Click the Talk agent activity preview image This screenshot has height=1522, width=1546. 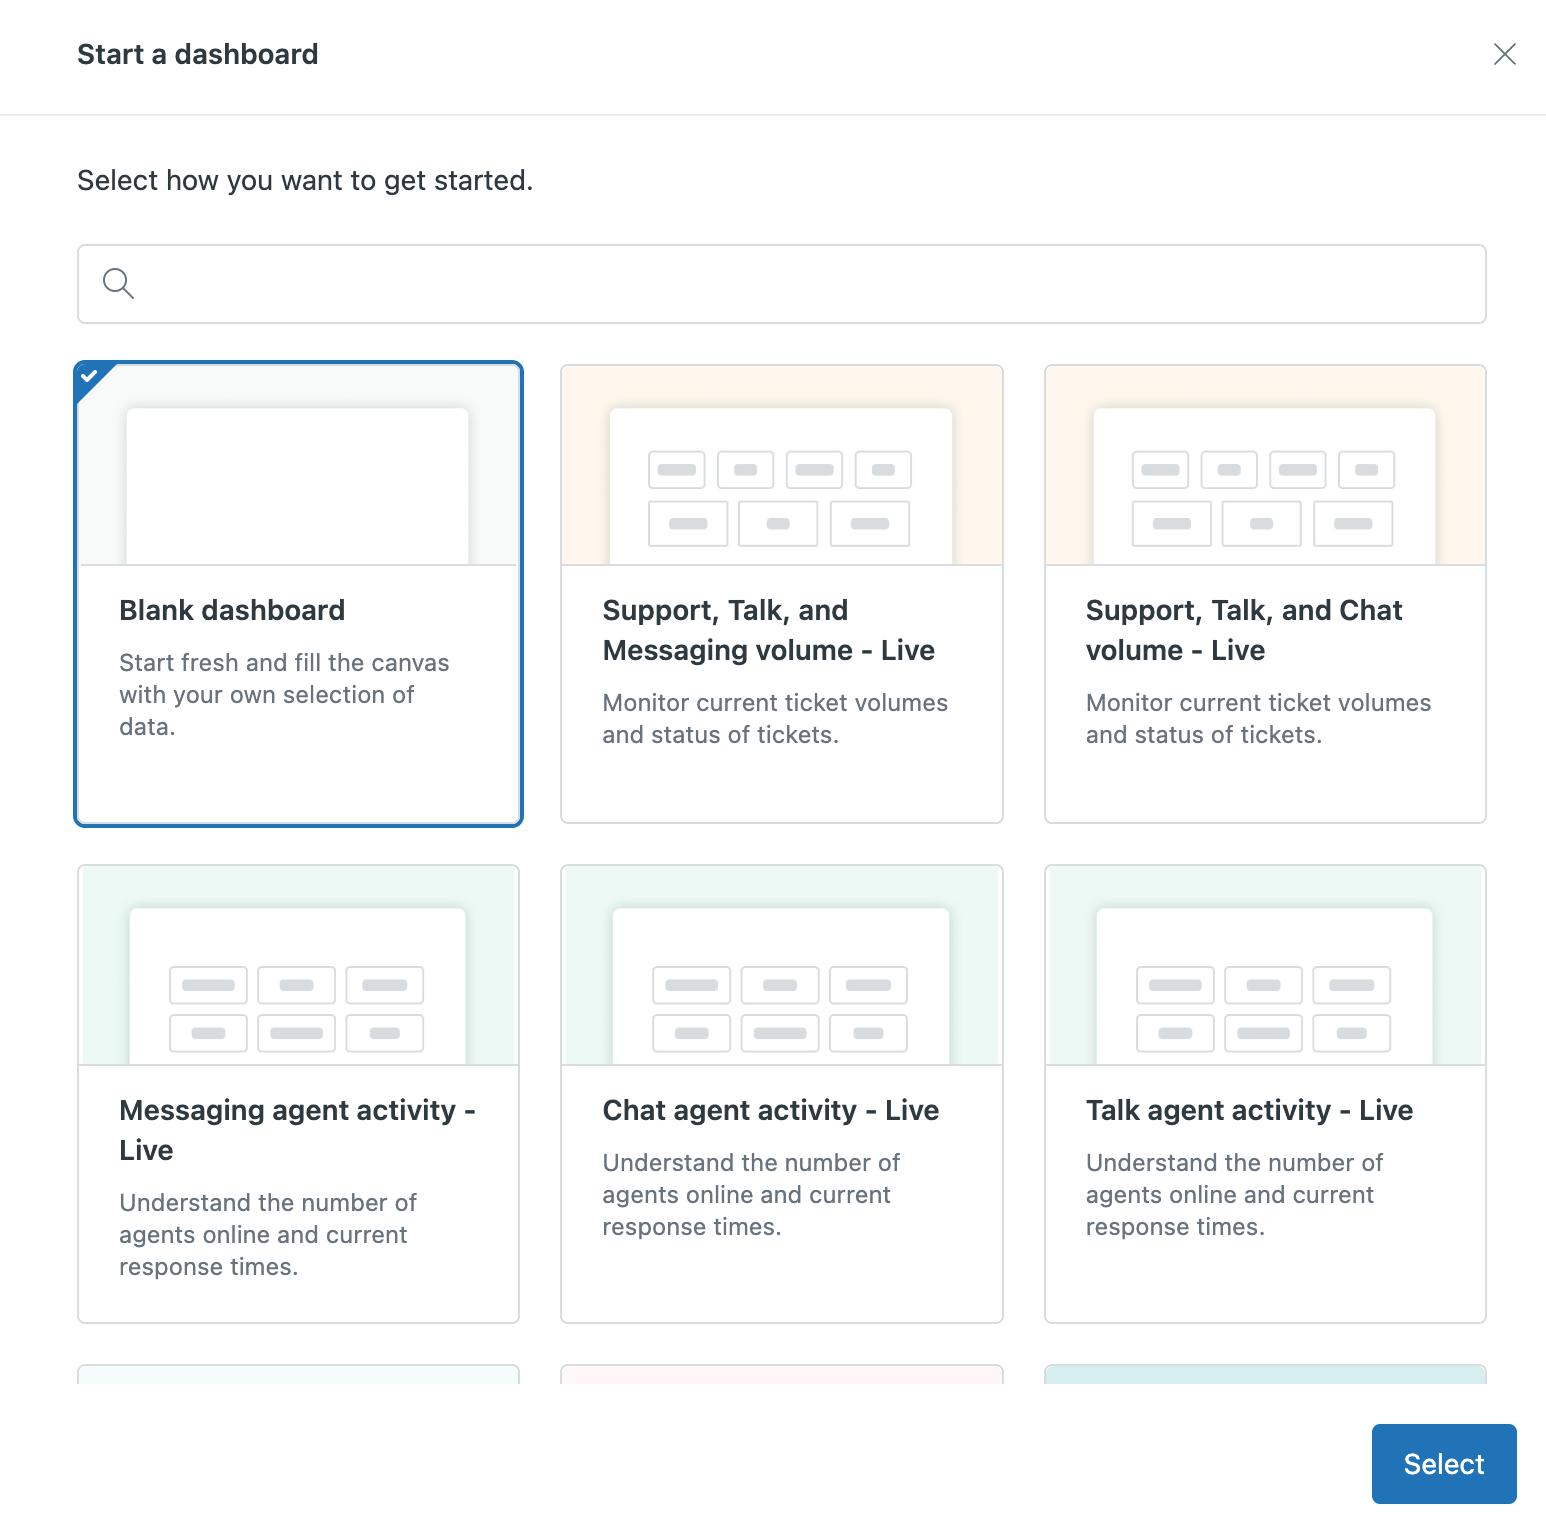[1264, 963]
